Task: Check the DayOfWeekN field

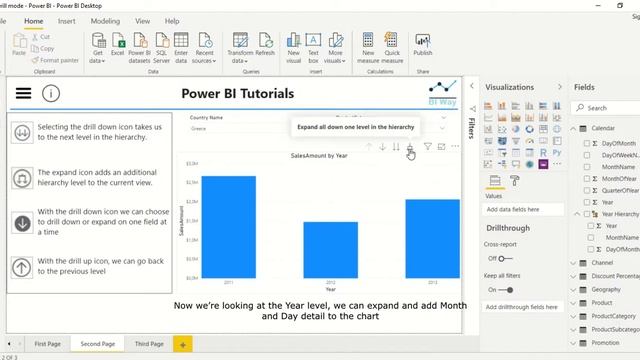Action: [587, 155]
